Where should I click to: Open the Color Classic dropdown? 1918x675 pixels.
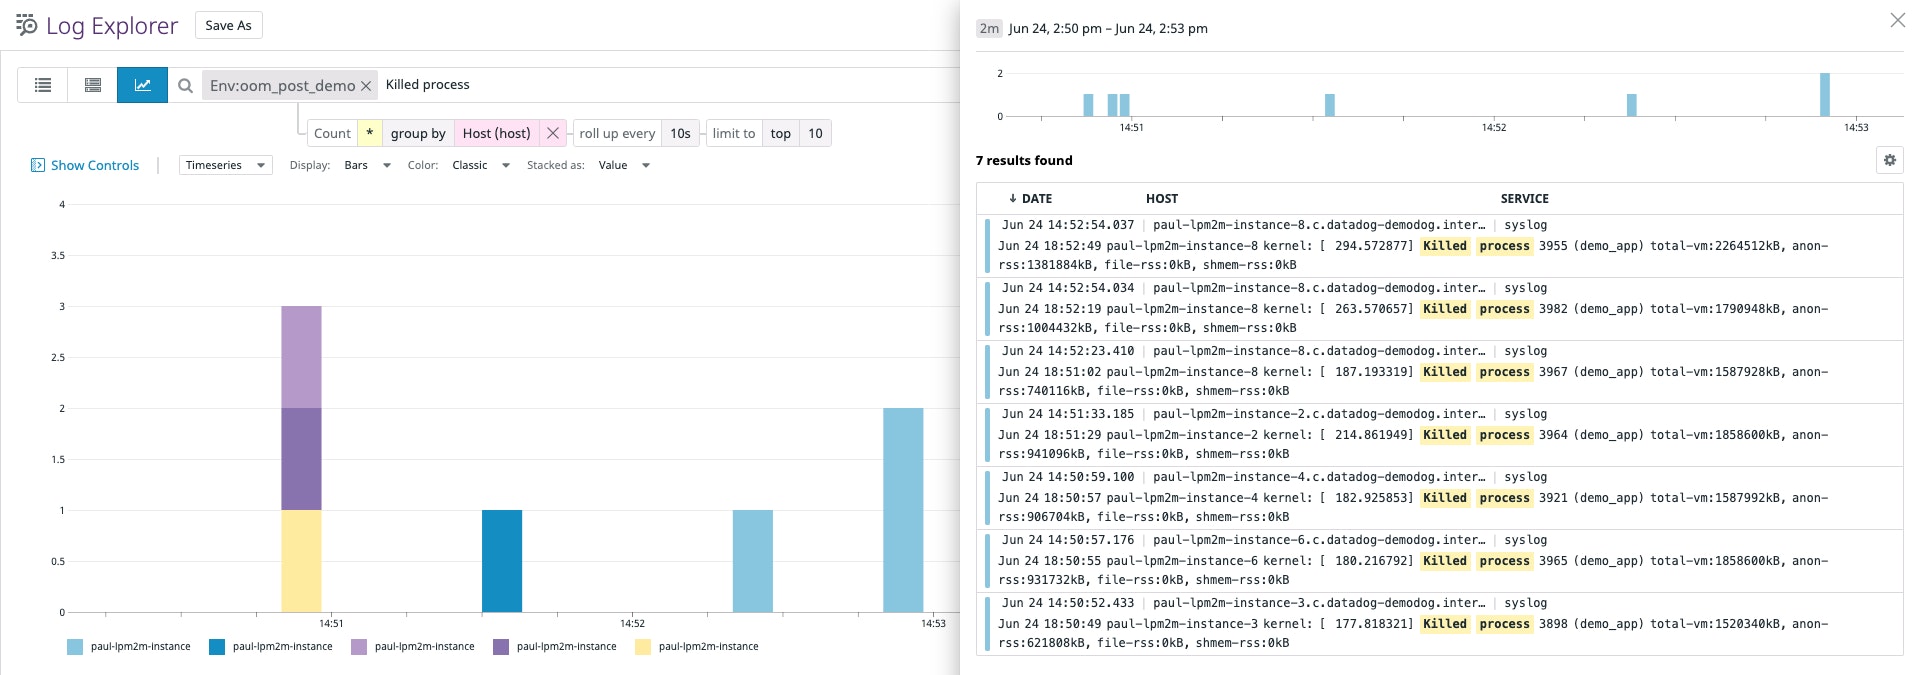(480, 165)
